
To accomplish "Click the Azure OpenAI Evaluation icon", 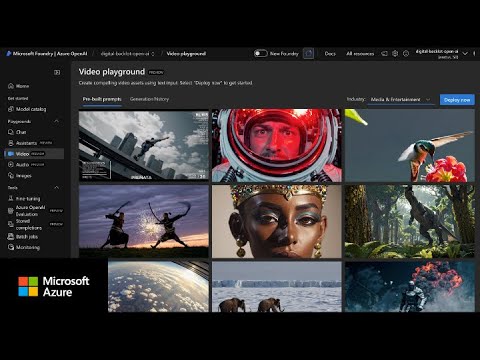I will click(x=11, y=211).
